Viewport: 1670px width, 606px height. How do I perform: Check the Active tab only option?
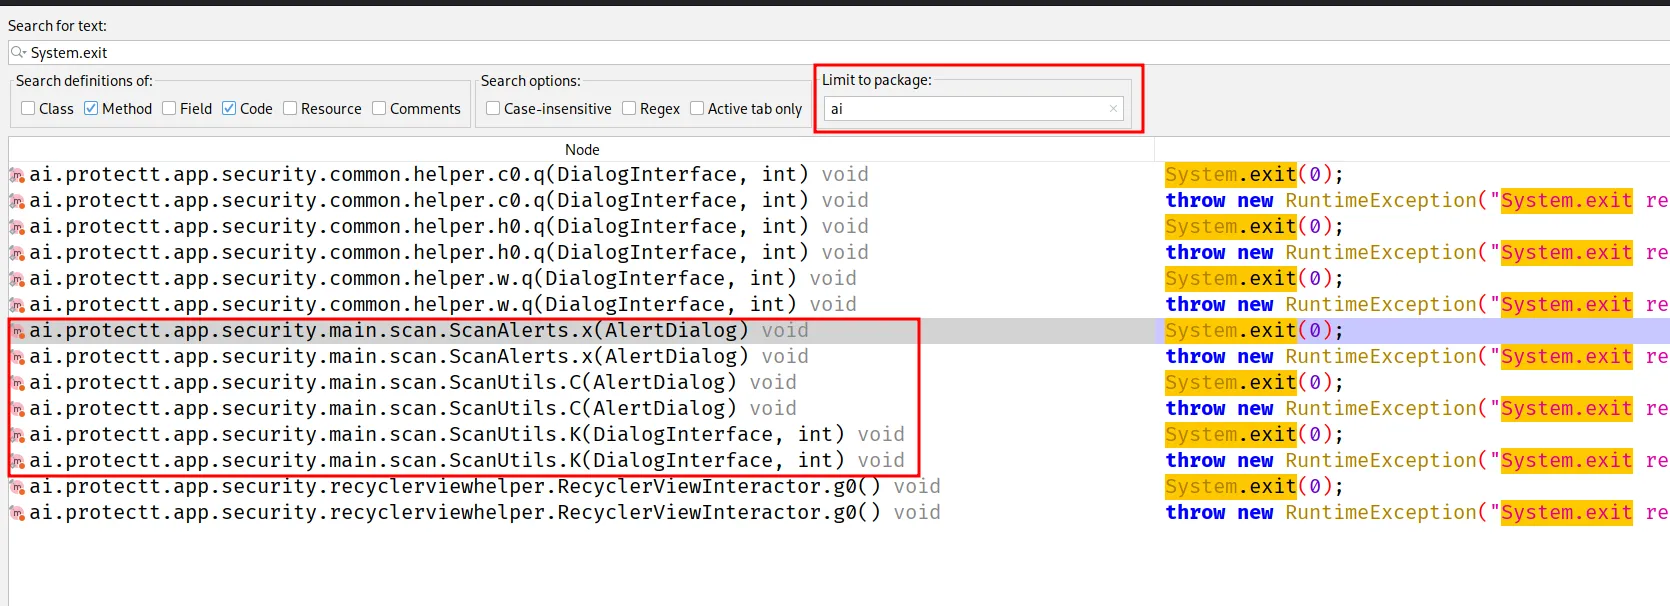click(x=697, y=108)
